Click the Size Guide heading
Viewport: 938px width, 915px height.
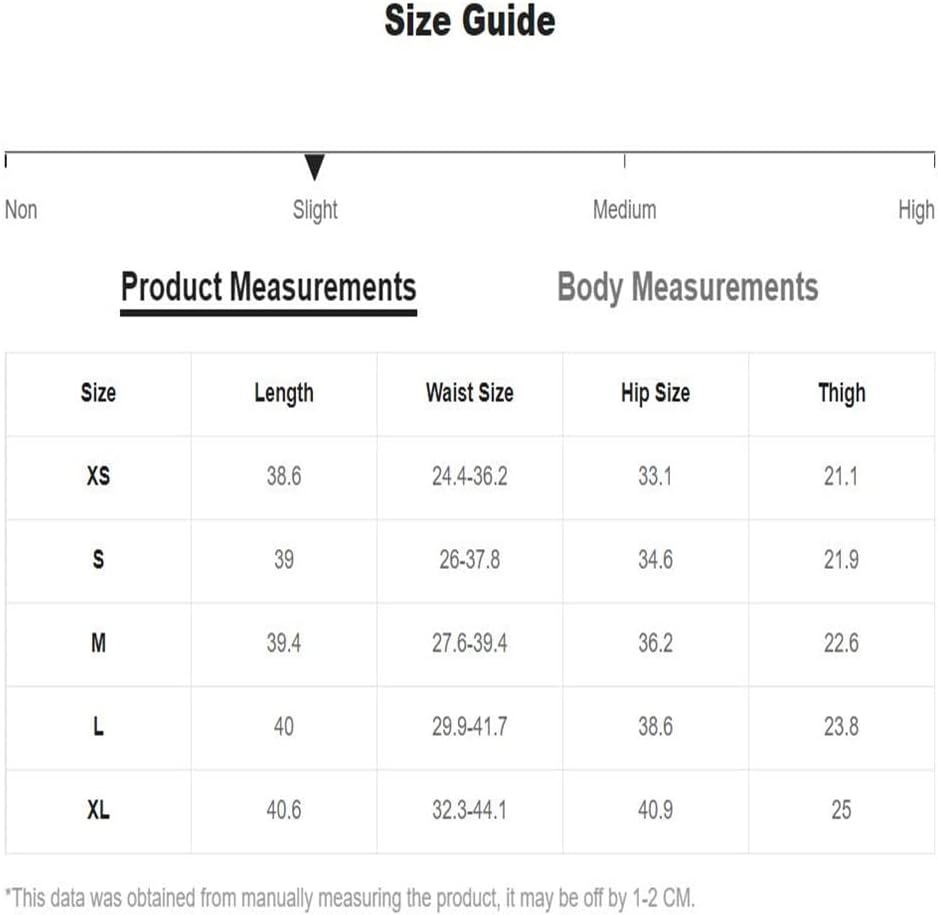tap(470, 20)
